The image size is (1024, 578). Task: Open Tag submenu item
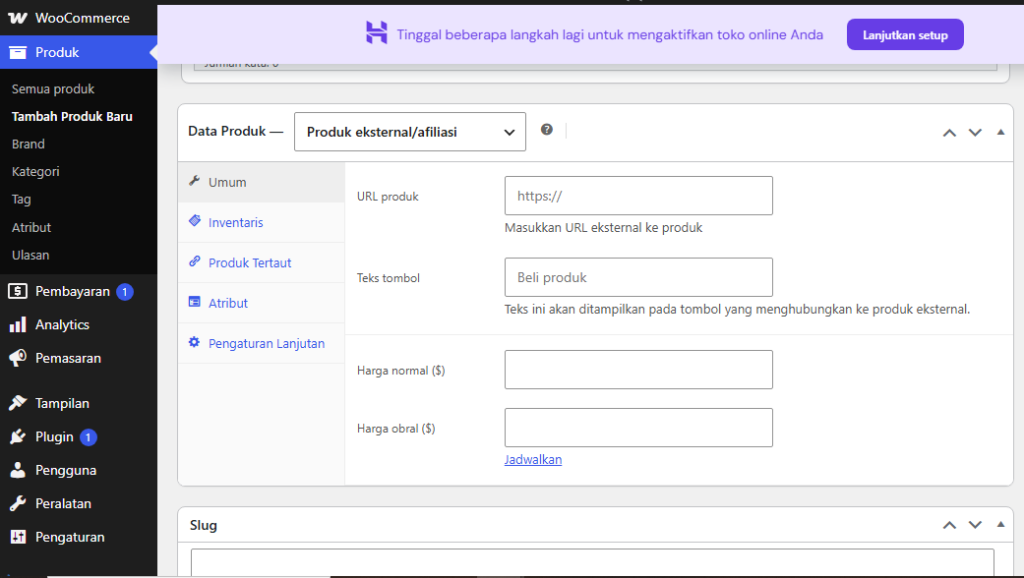pyautogui.click(x=21, y=199)
